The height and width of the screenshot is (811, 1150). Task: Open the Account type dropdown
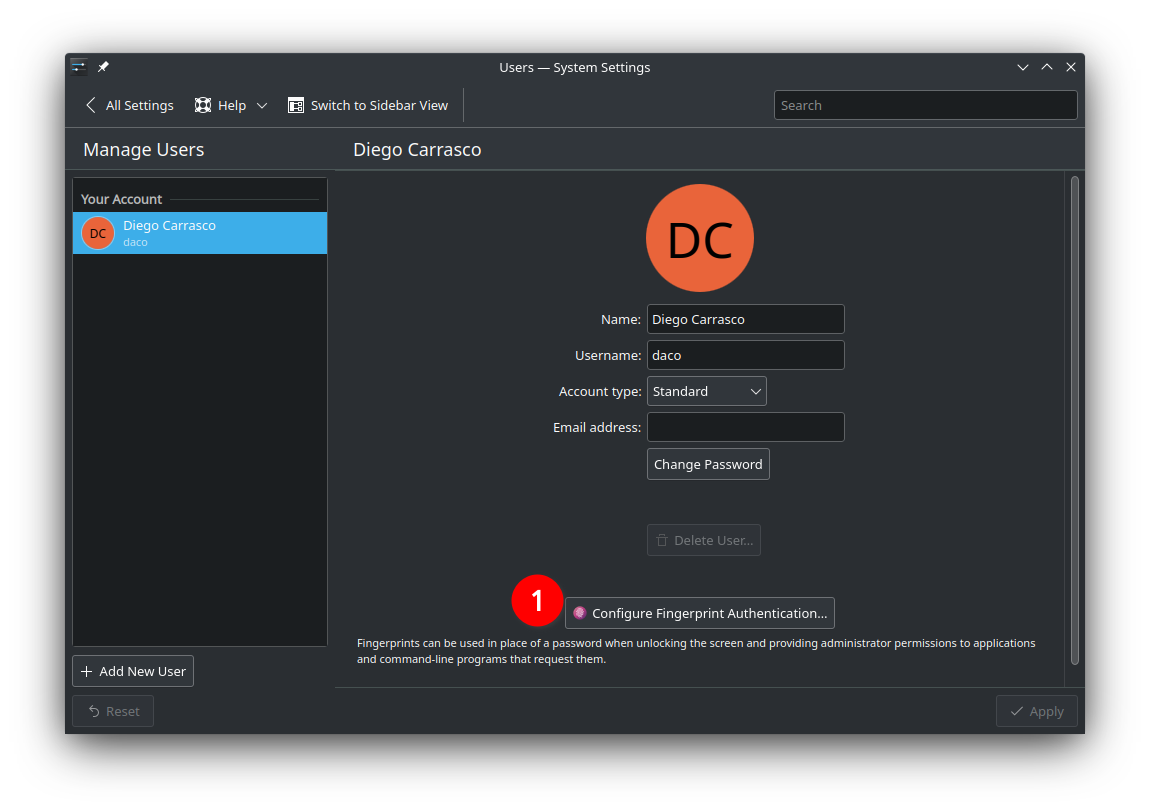click(x=706, y=391)
